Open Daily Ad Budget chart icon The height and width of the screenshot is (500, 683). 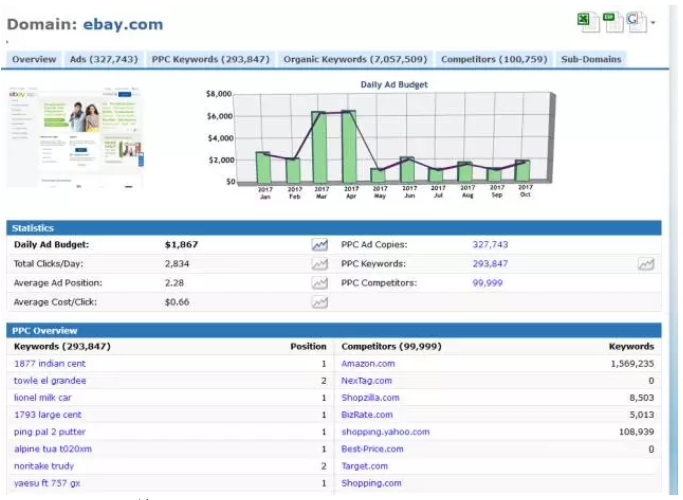click(x=320, y=244)
